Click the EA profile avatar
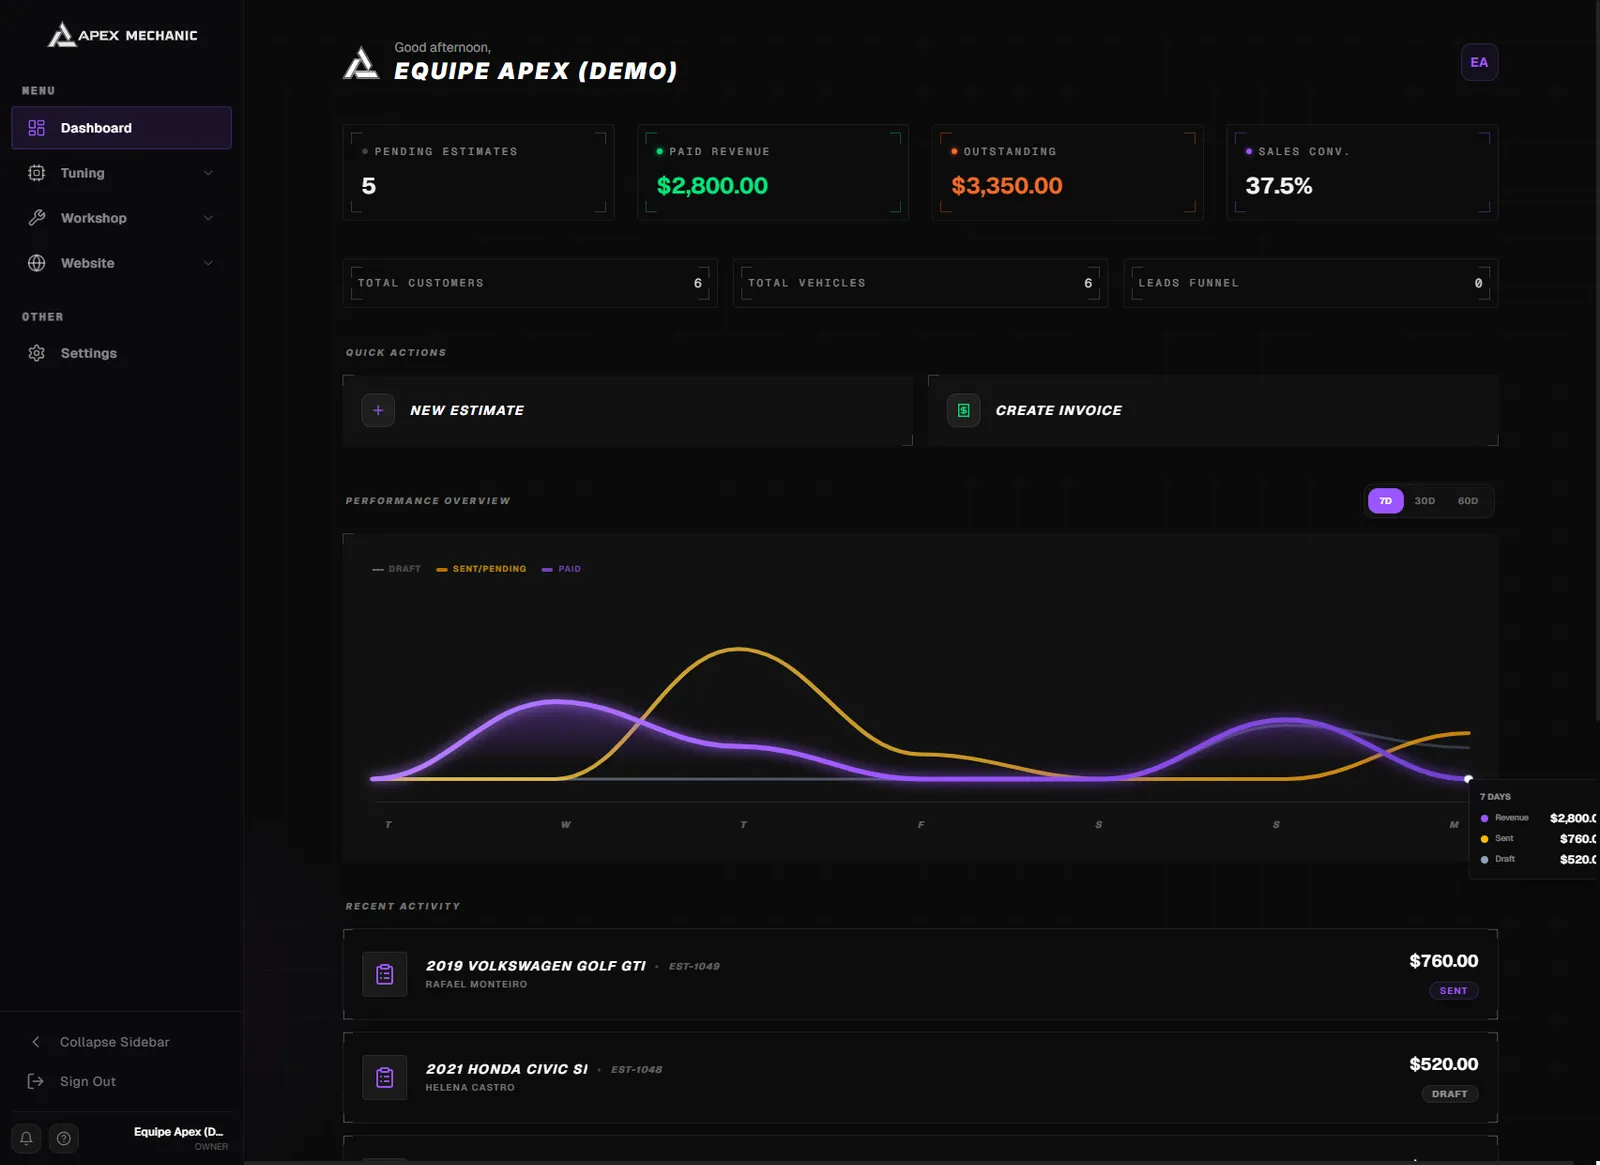1600x1165 pixels. pyautogui.click(x=1479, y=62)
